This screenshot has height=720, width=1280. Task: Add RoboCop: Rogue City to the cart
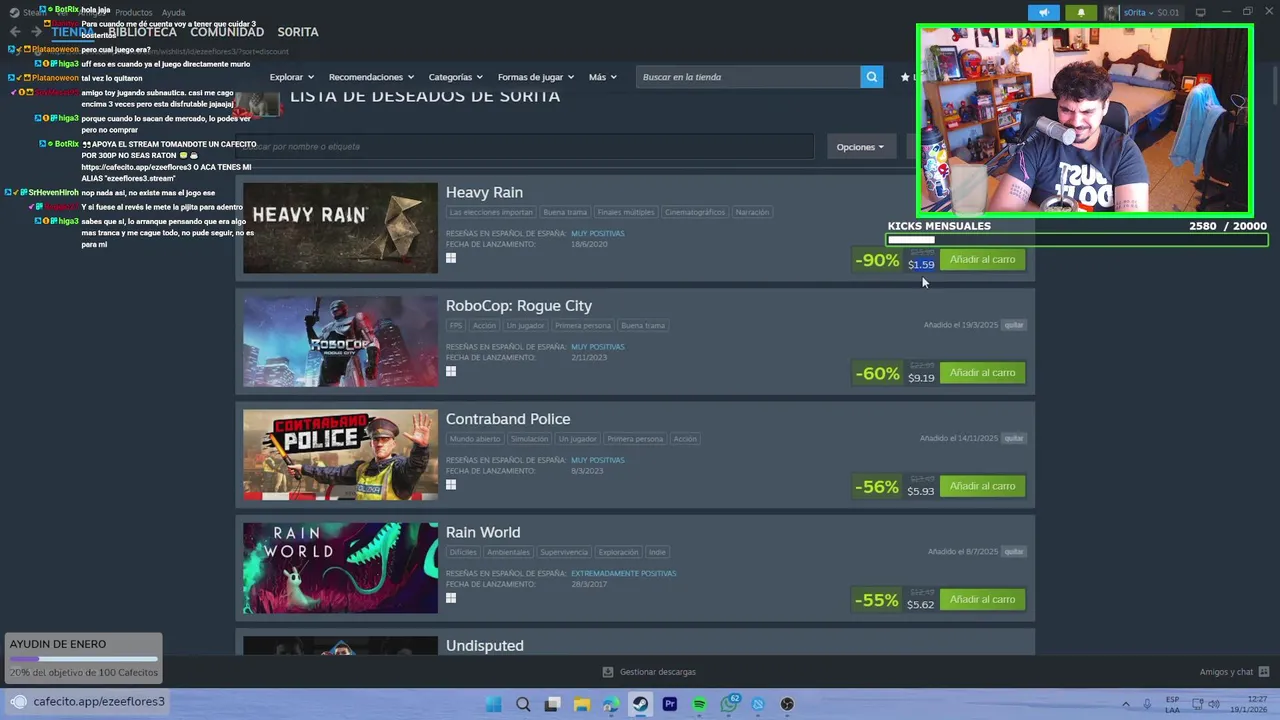point(982,372)
